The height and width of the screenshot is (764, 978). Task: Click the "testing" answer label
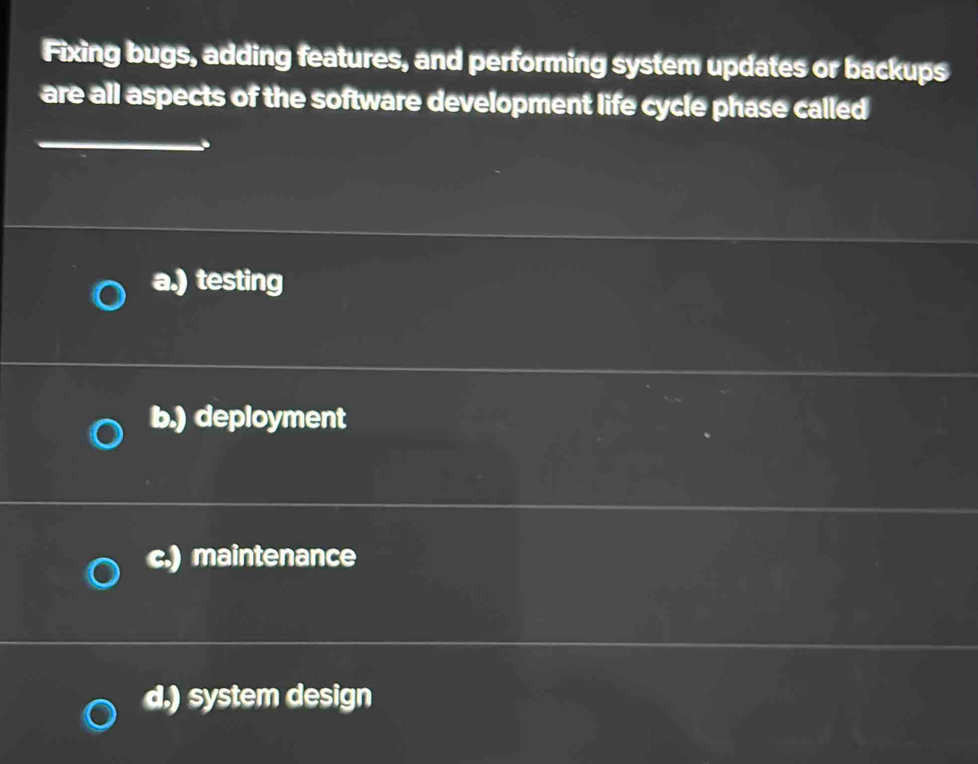click(x=240, y=283)
